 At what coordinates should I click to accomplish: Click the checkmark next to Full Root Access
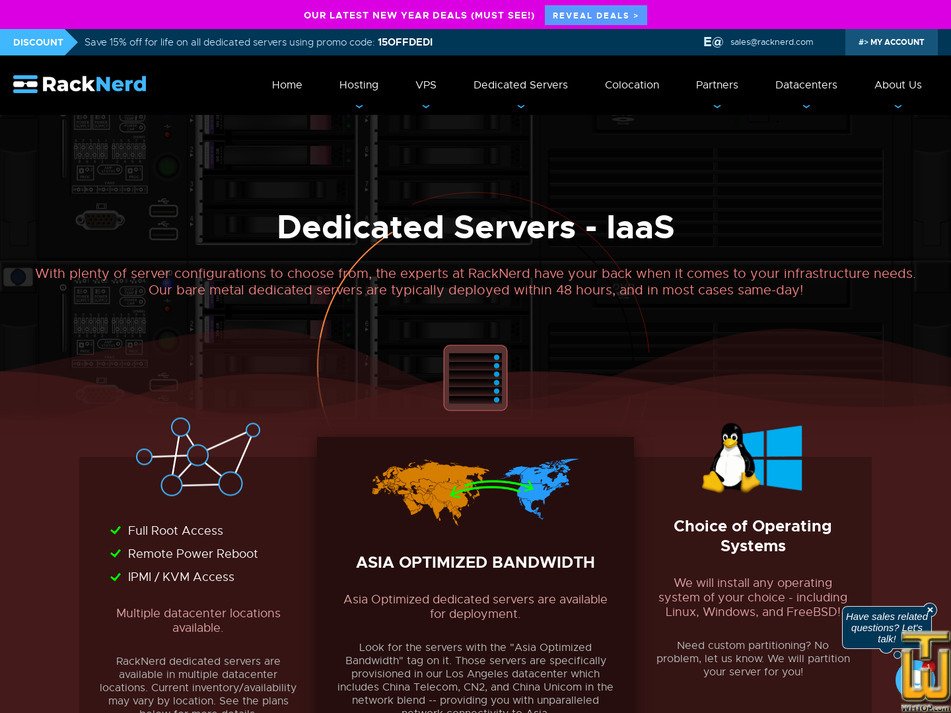(114, 530)
